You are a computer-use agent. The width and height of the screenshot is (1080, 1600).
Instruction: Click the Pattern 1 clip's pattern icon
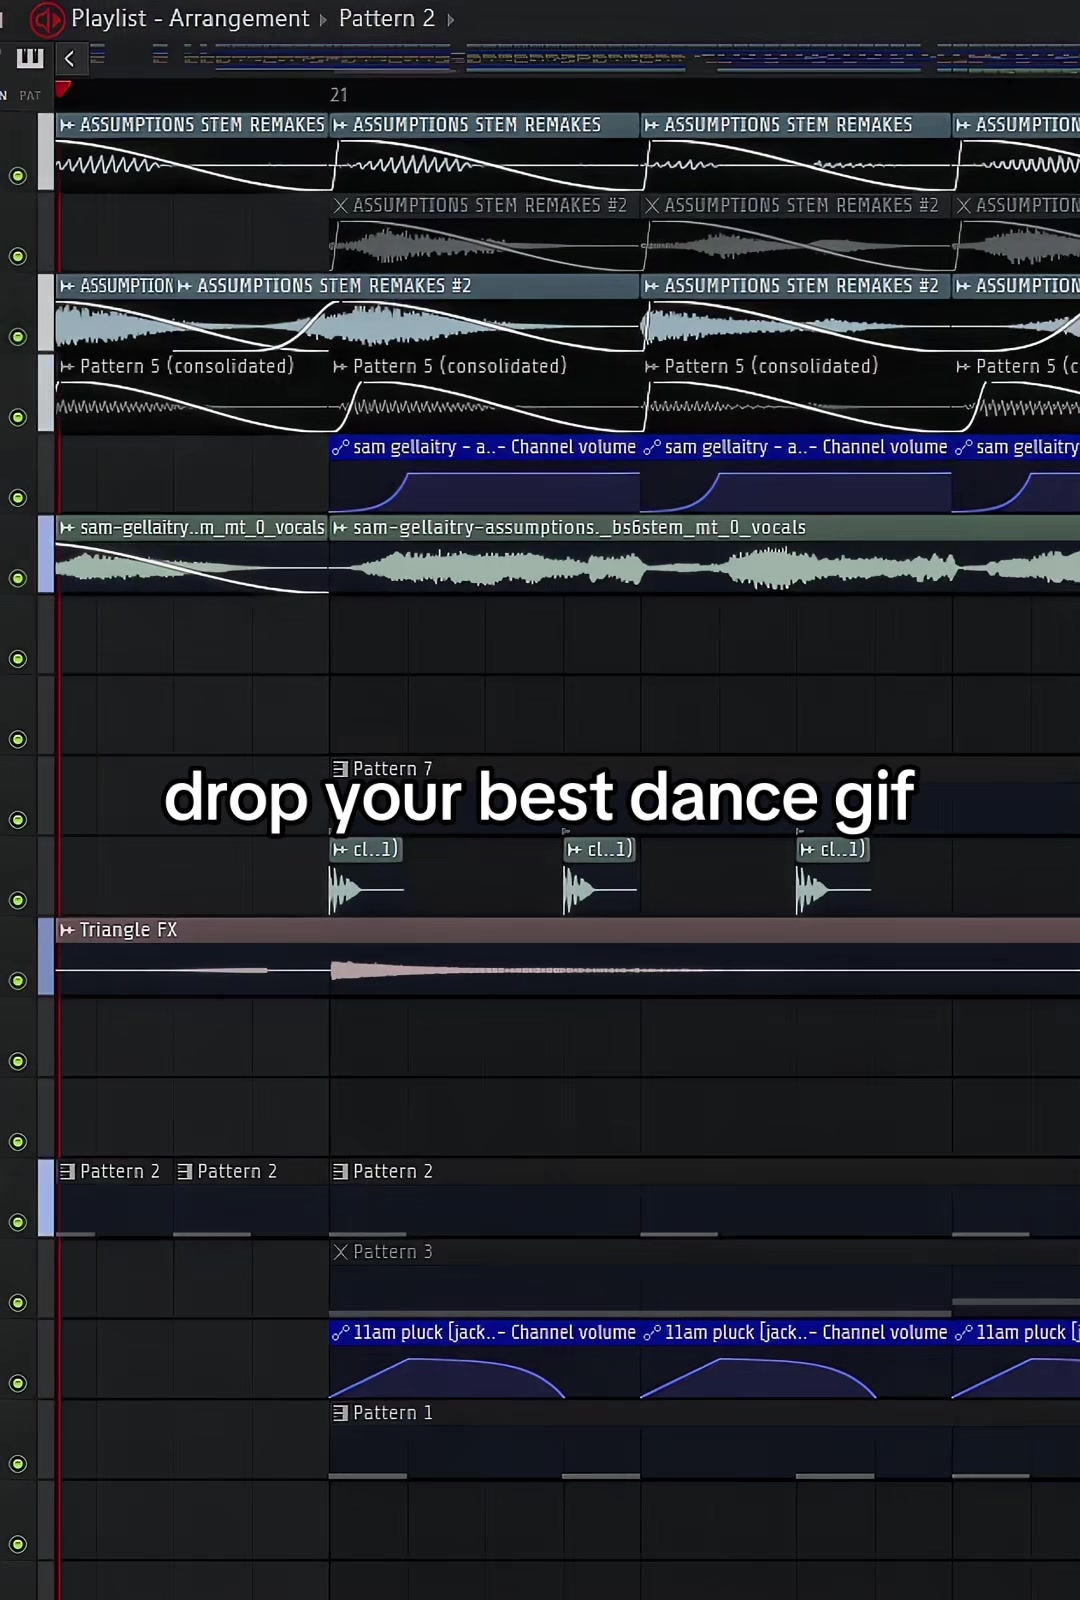(340, 1413)
